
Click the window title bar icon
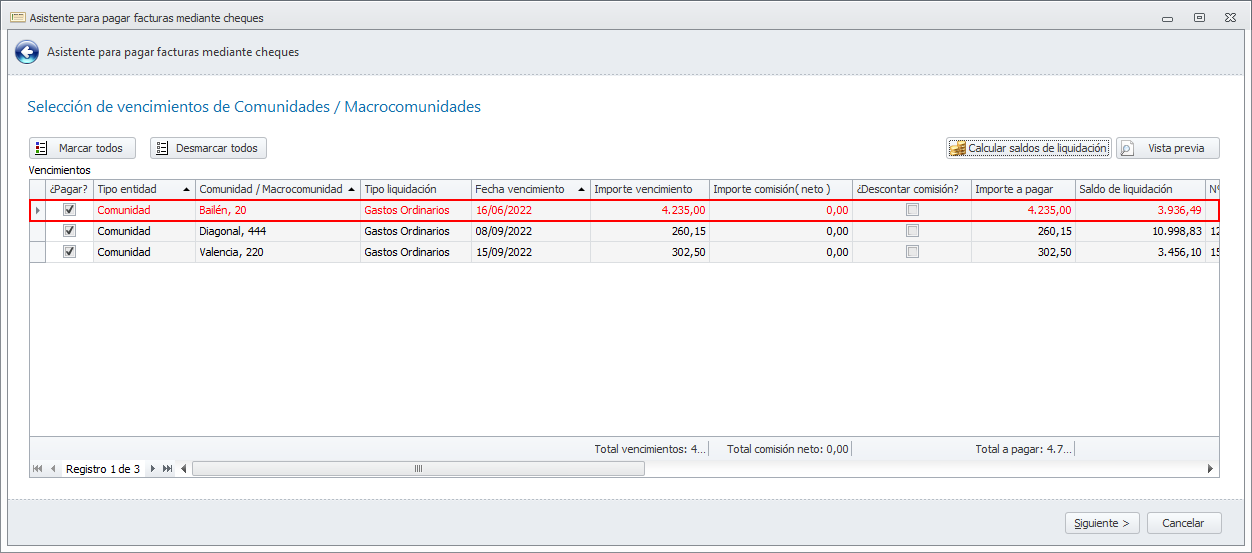click(x=17, y=18)
